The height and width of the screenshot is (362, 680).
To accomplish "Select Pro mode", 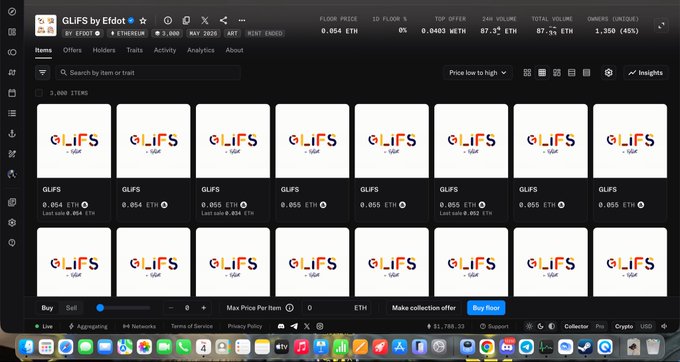I will [599, 326].
